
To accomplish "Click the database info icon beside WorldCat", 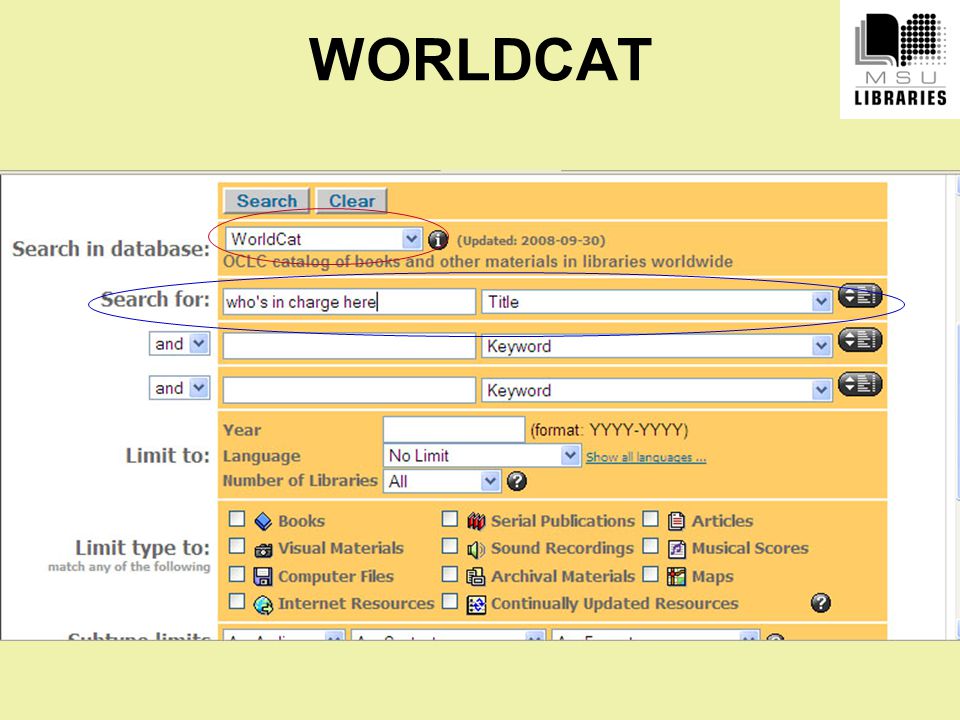I will point(438,239).
